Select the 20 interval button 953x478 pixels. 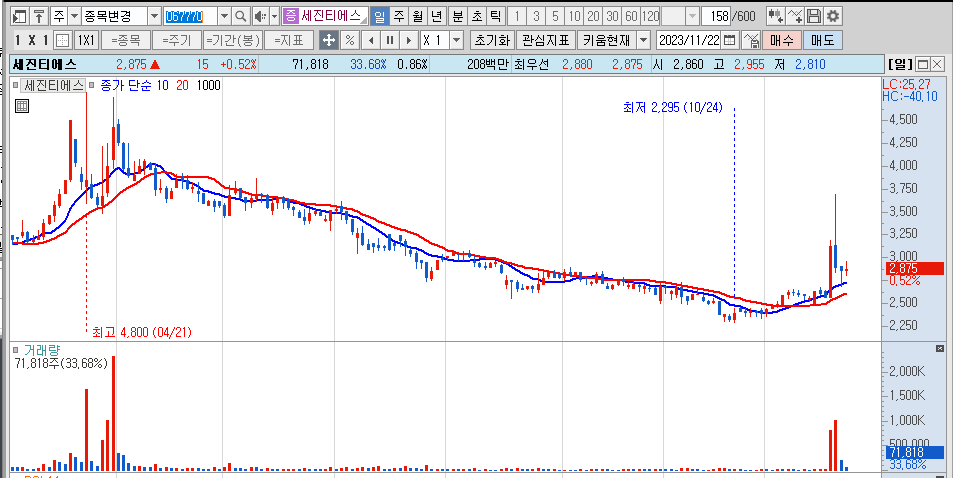click(594, 16)
